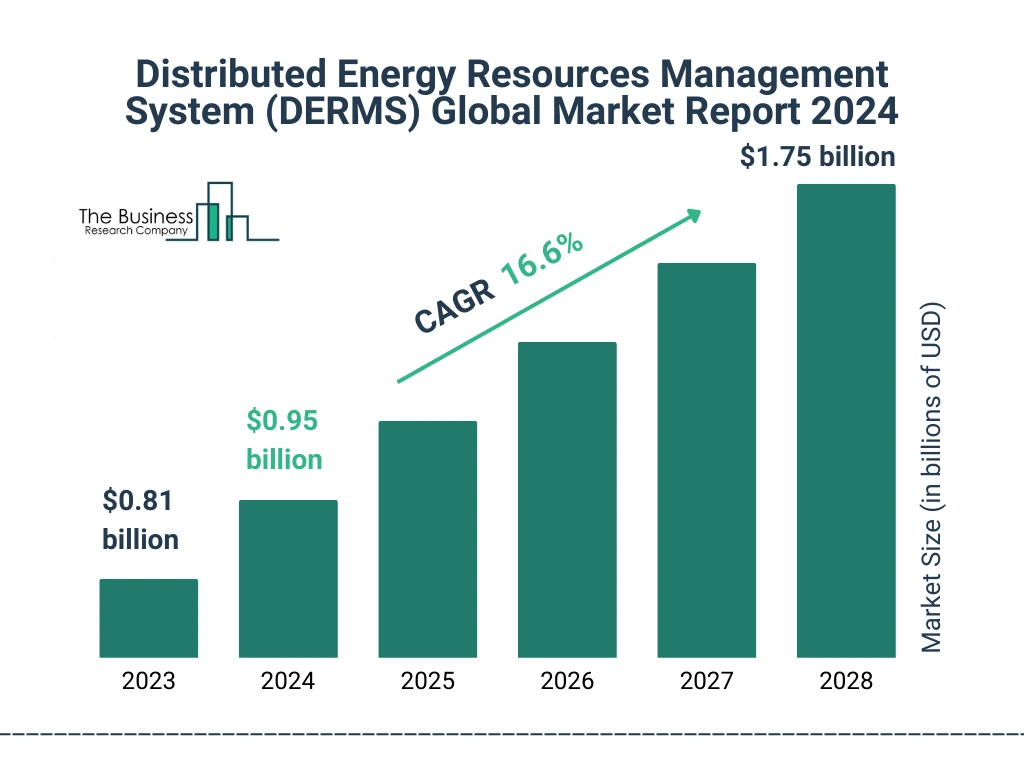
Task: Select the 2027 year label
Action: pos(707,681)
